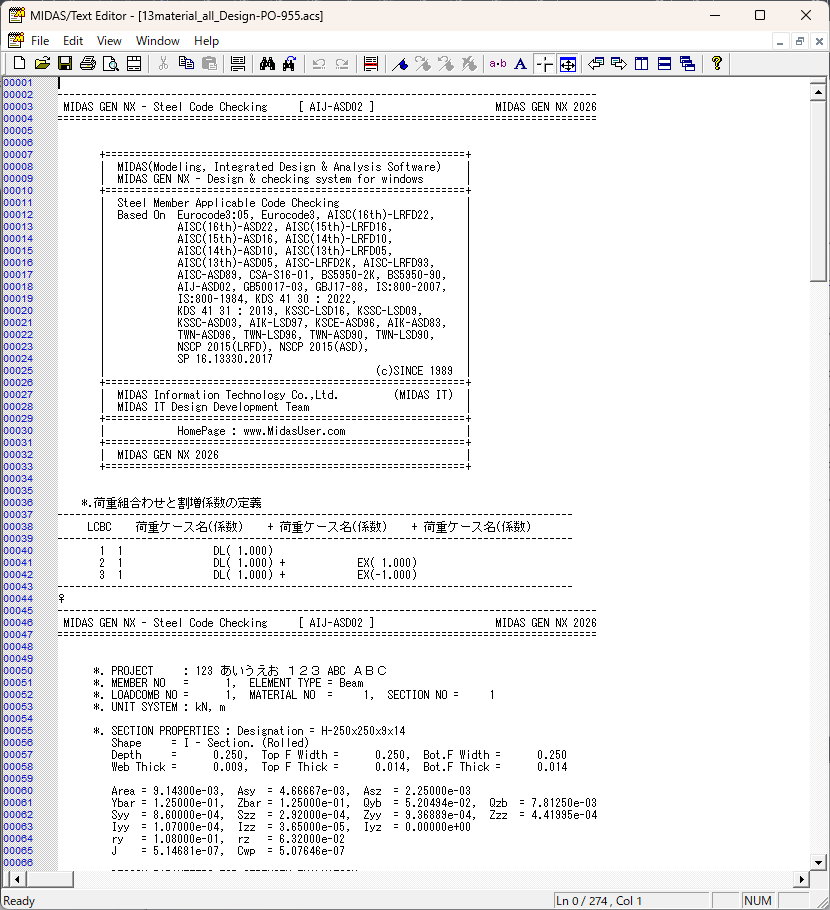Click NUM indicator in status bar
The image size is (830, 910).
(x=757, y=901)
